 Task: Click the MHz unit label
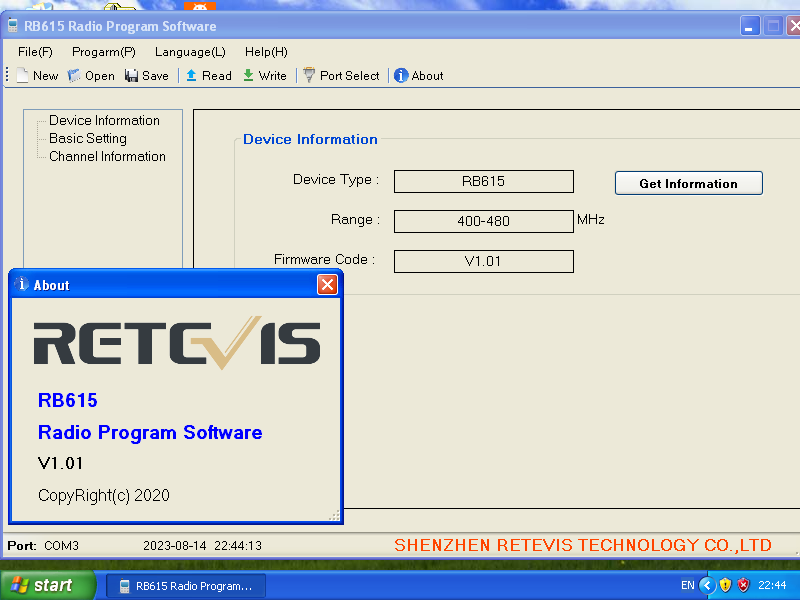pyautogui.click(x=590, y=219)
